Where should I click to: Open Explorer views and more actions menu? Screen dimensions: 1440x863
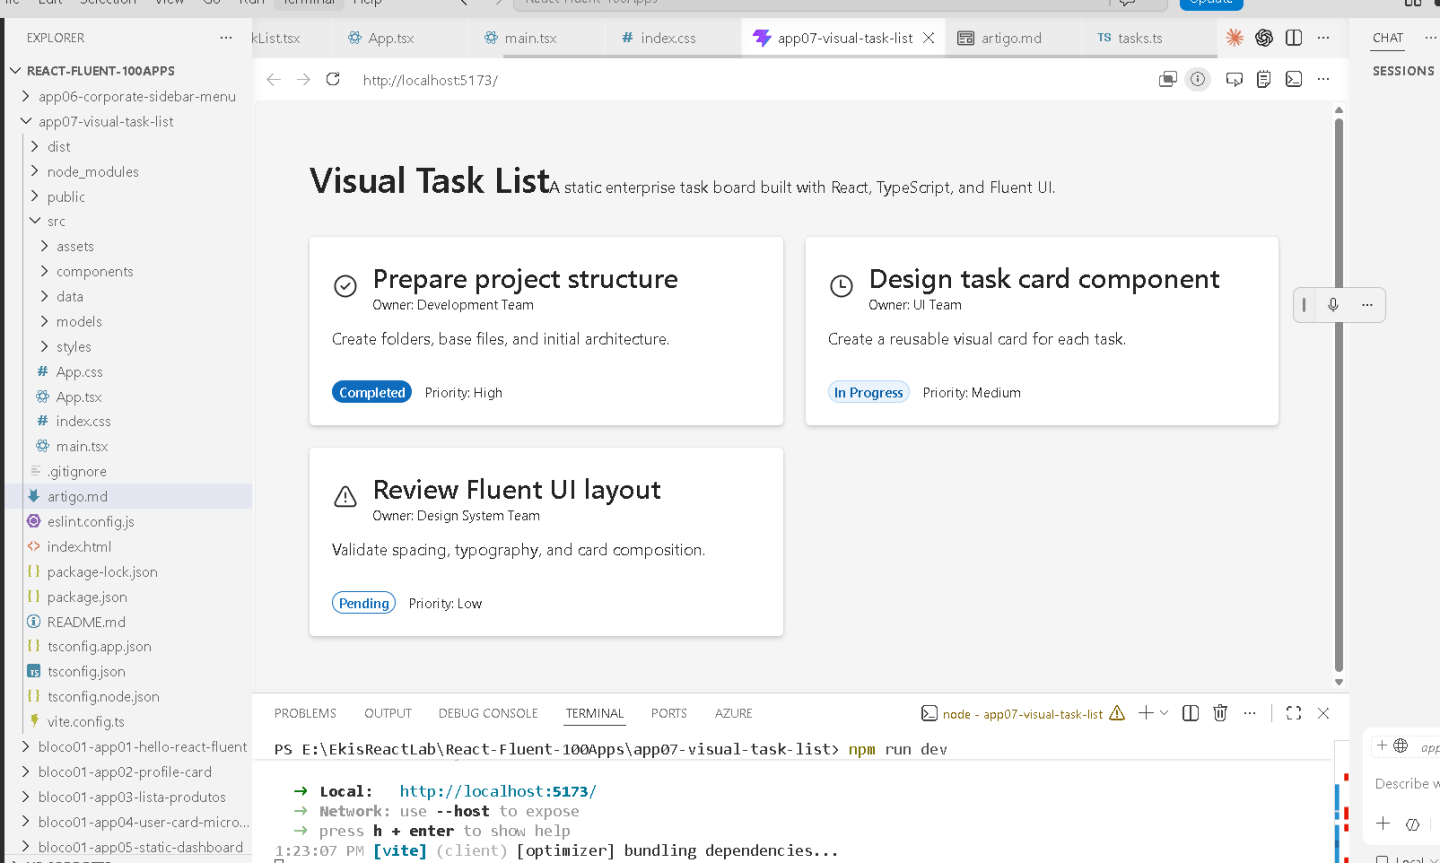[226, 38]
